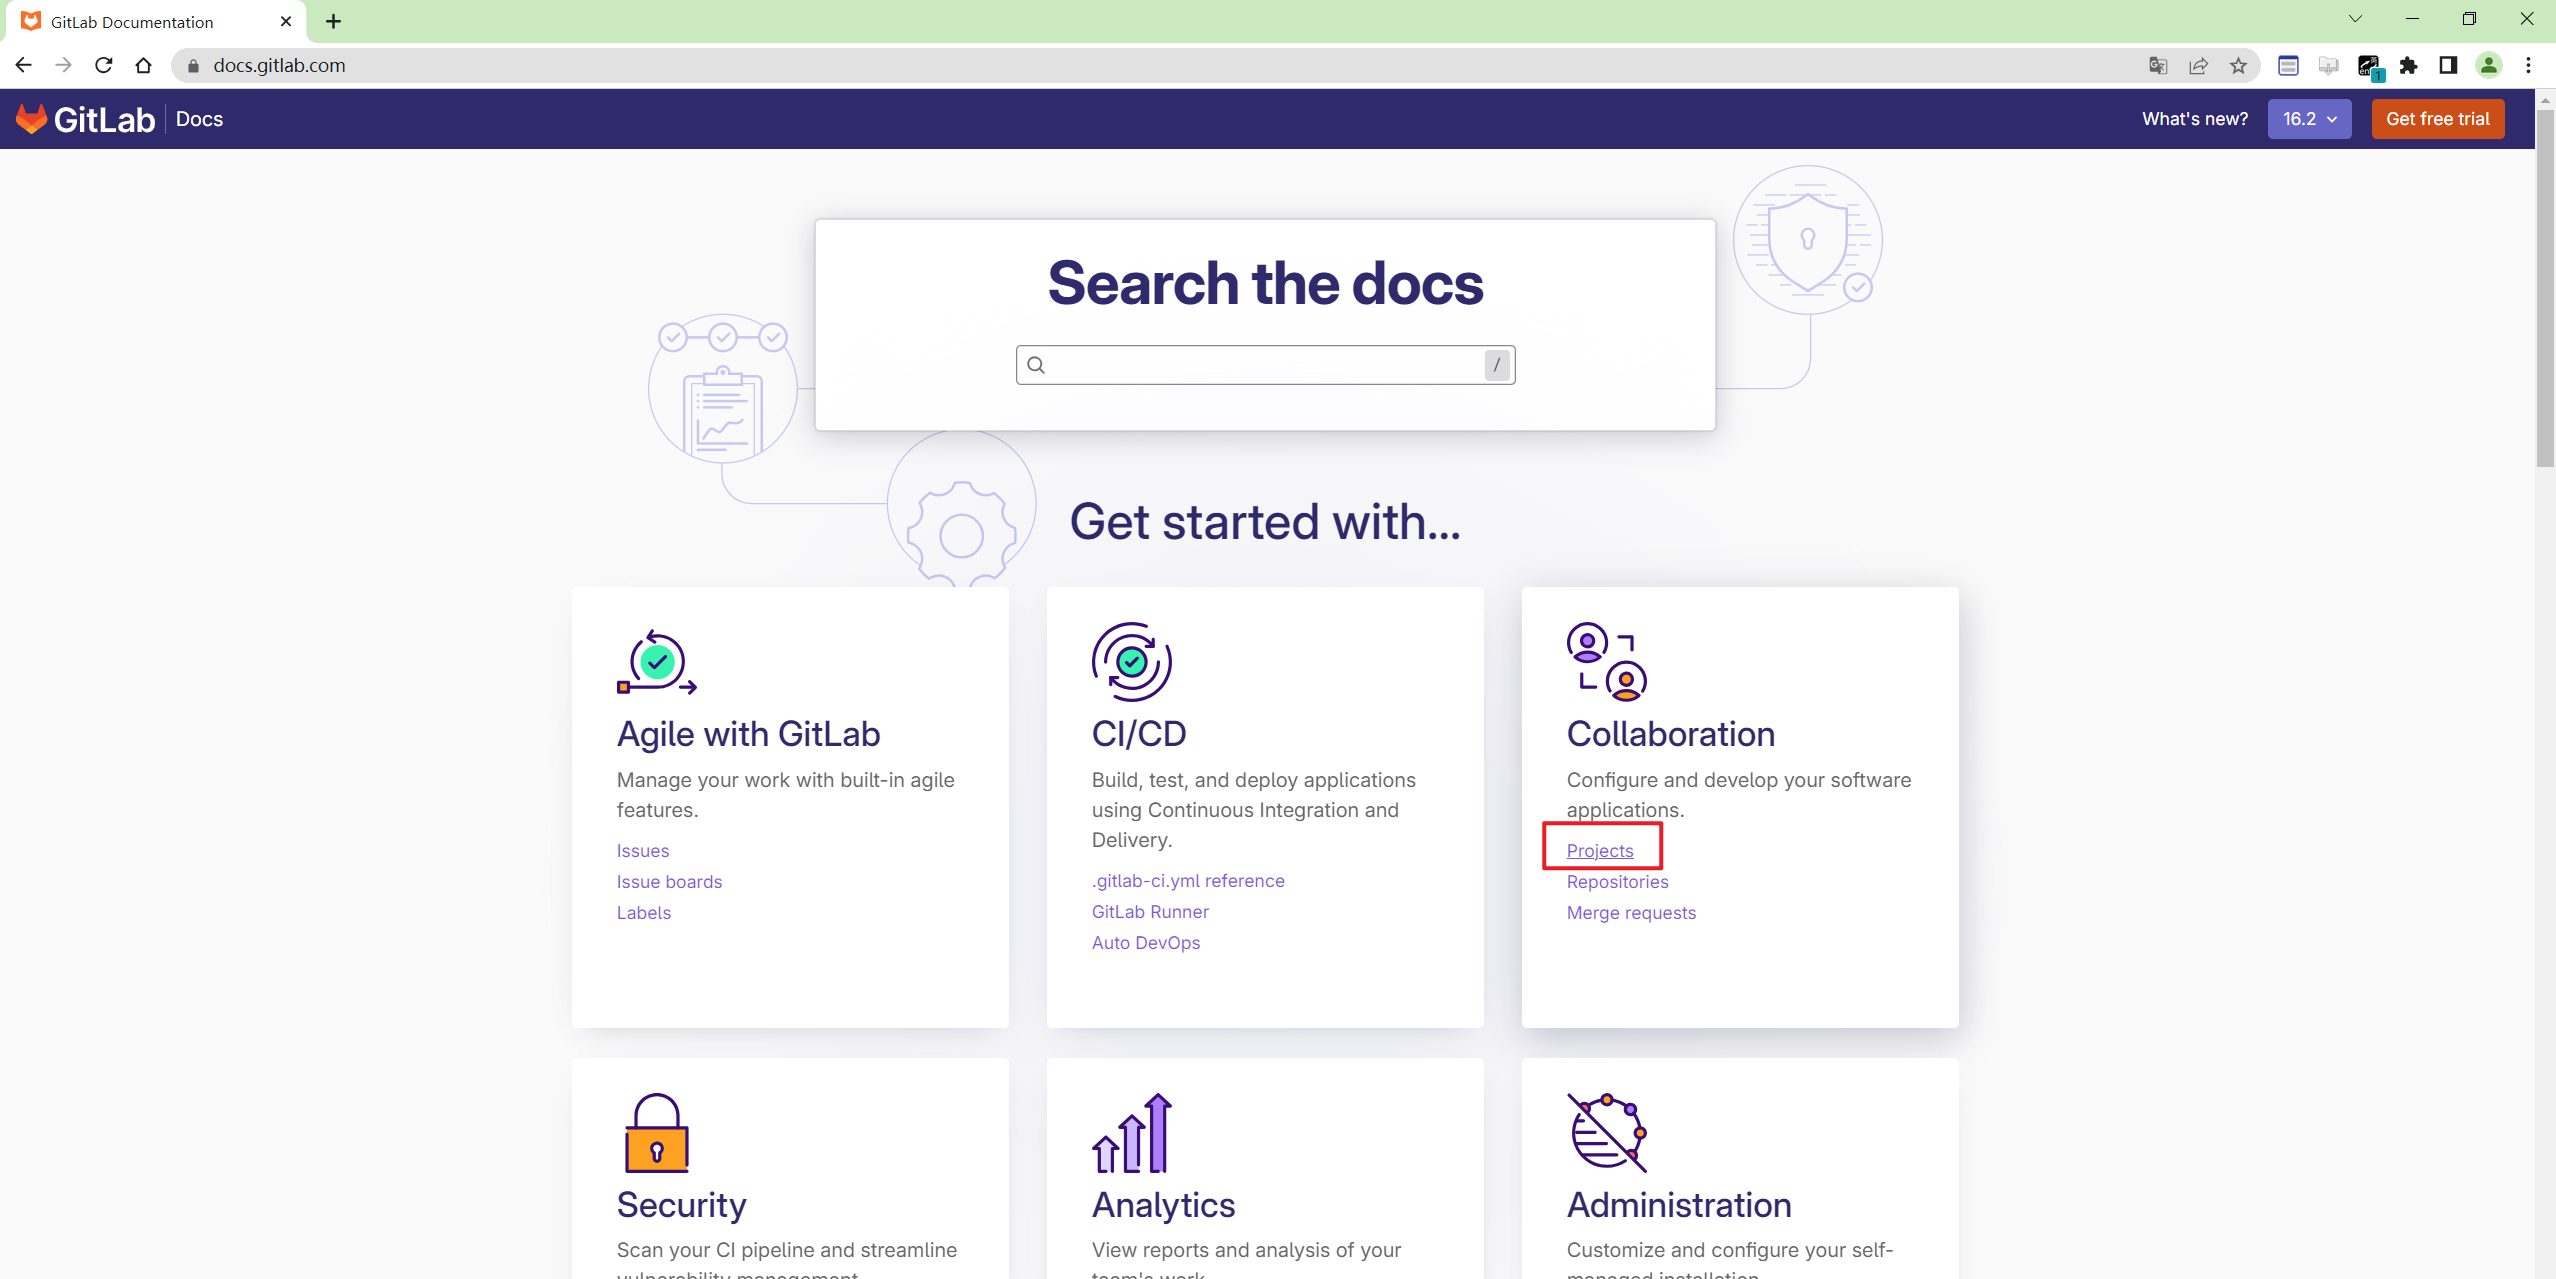Close the GitLab Documentation tab
This screenshot has height=1279, width=2556.
point(286,21)
